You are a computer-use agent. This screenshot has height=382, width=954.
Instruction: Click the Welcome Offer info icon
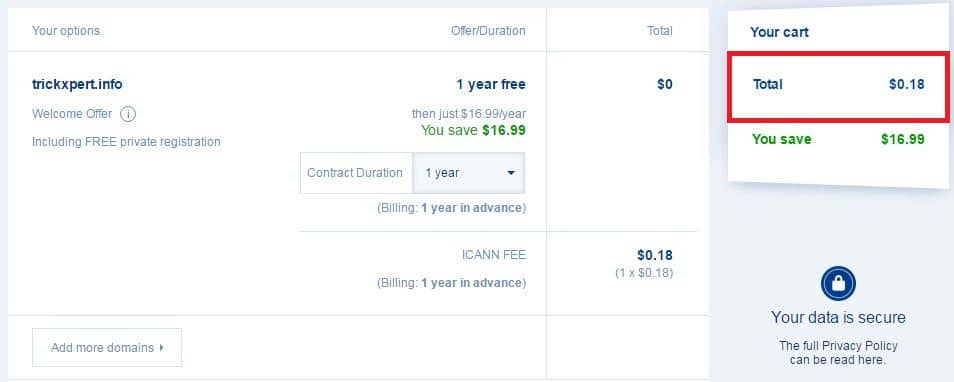tap(128, 114)
